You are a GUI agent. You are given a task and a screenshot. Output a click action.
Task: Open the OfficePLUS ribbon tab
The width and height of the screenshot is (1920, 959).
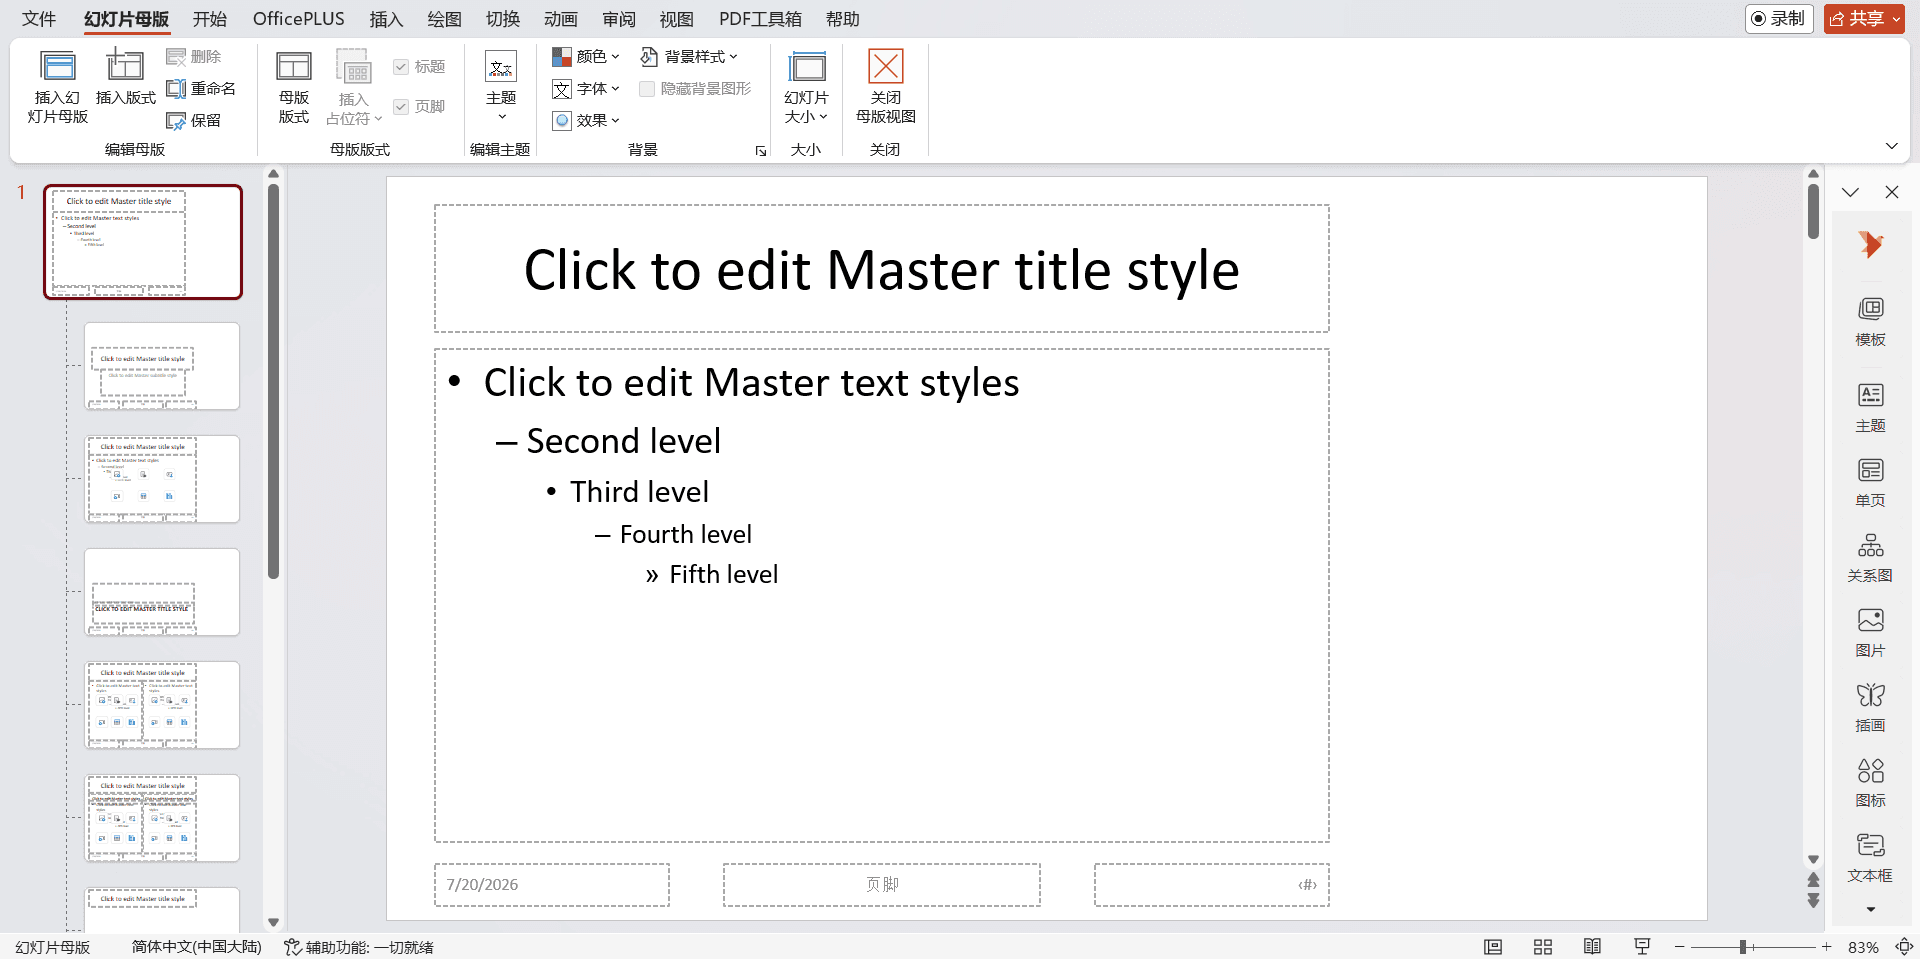coord(298,19)
